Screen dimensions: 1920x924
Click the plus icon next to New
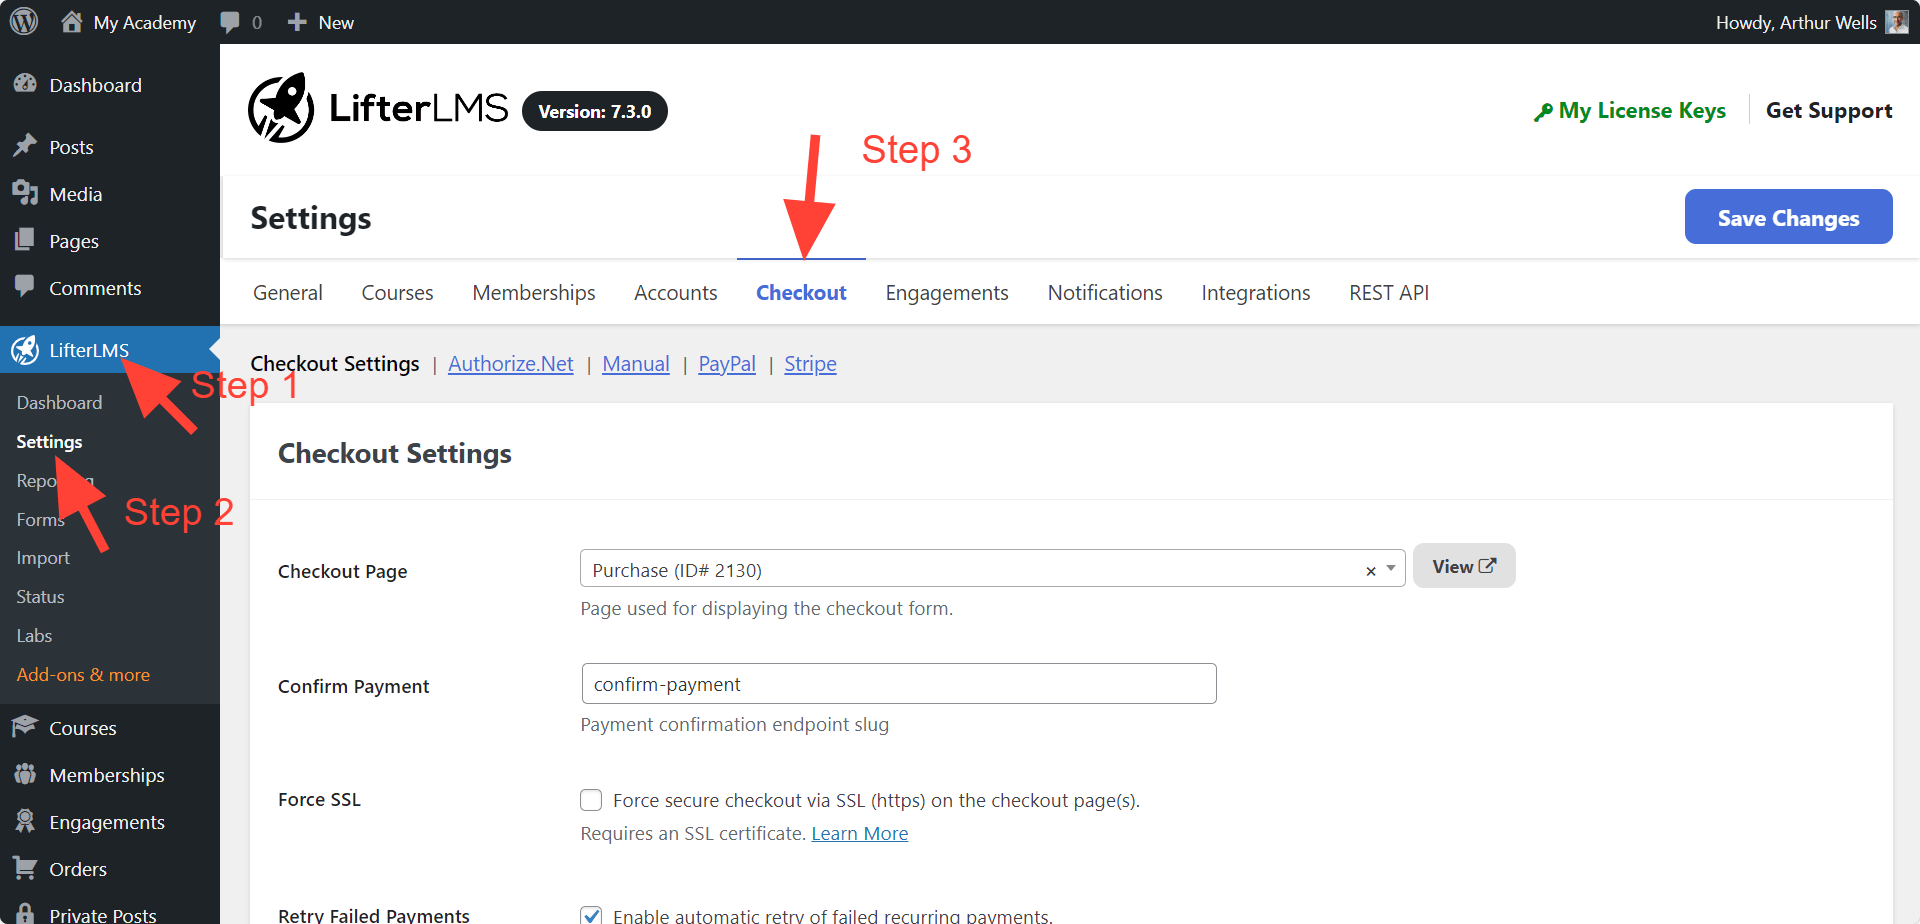297,22
